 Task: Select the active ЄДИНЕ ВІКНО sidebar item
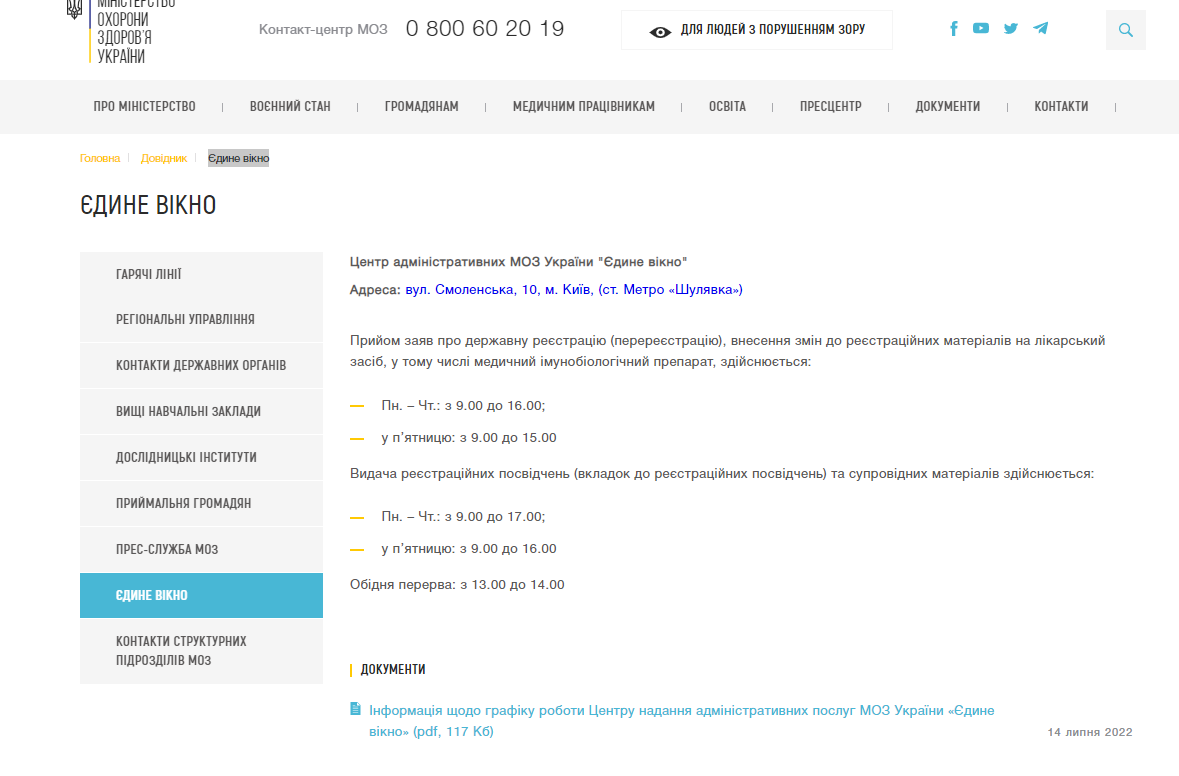pos(202,596)
